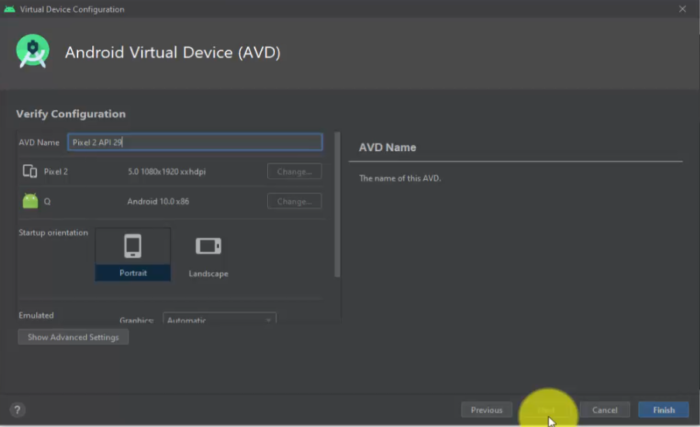Click the configuration panel vertical scrollbar
The width and height of the screenshot is (700, 427).
337,205
